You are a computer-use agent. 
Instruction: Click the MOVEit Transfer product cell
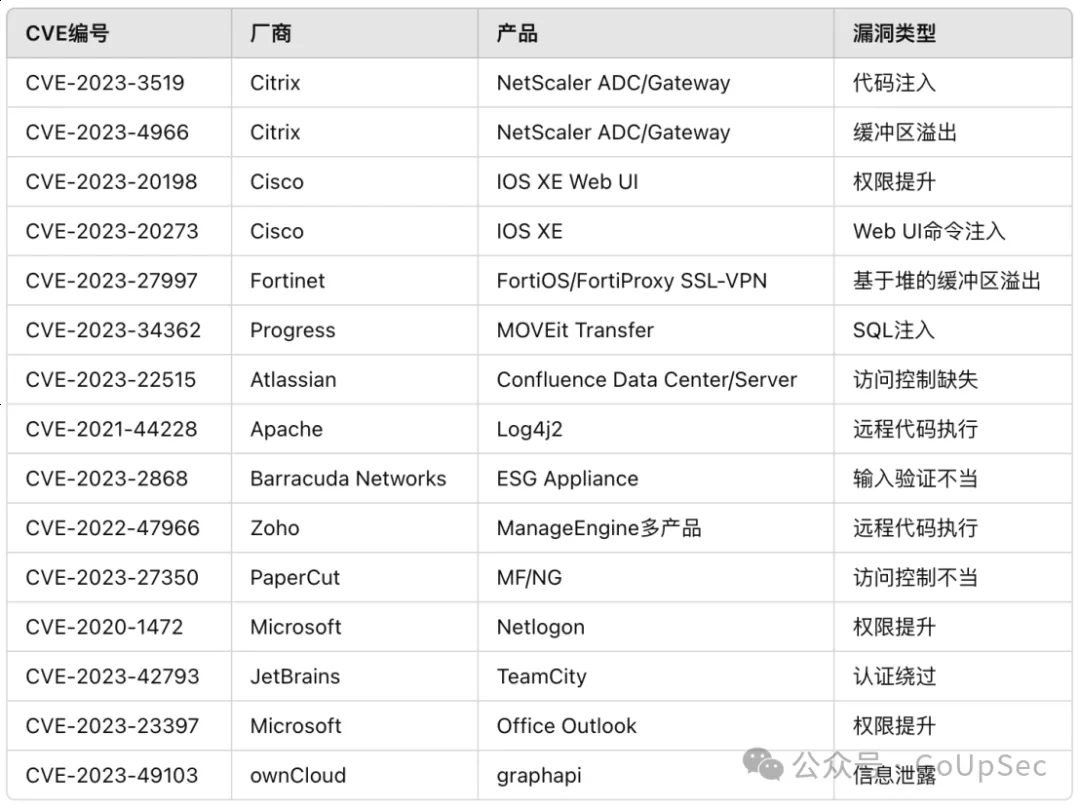coord(575,330)
